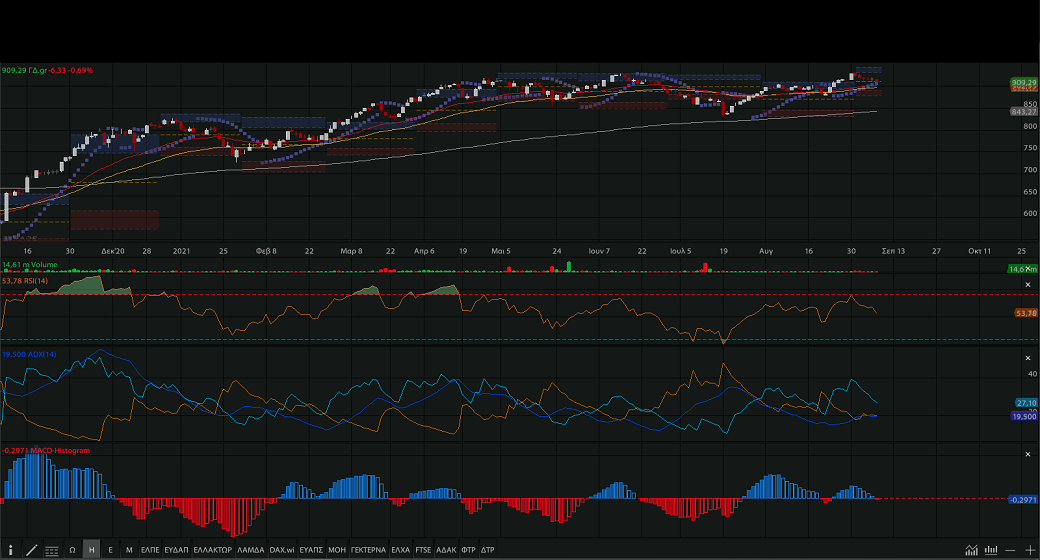Open the ΕΛΛΑΚΤΩΡ symbol tab
Viewport: 1040px width, 560px height.
coord(212,550)
